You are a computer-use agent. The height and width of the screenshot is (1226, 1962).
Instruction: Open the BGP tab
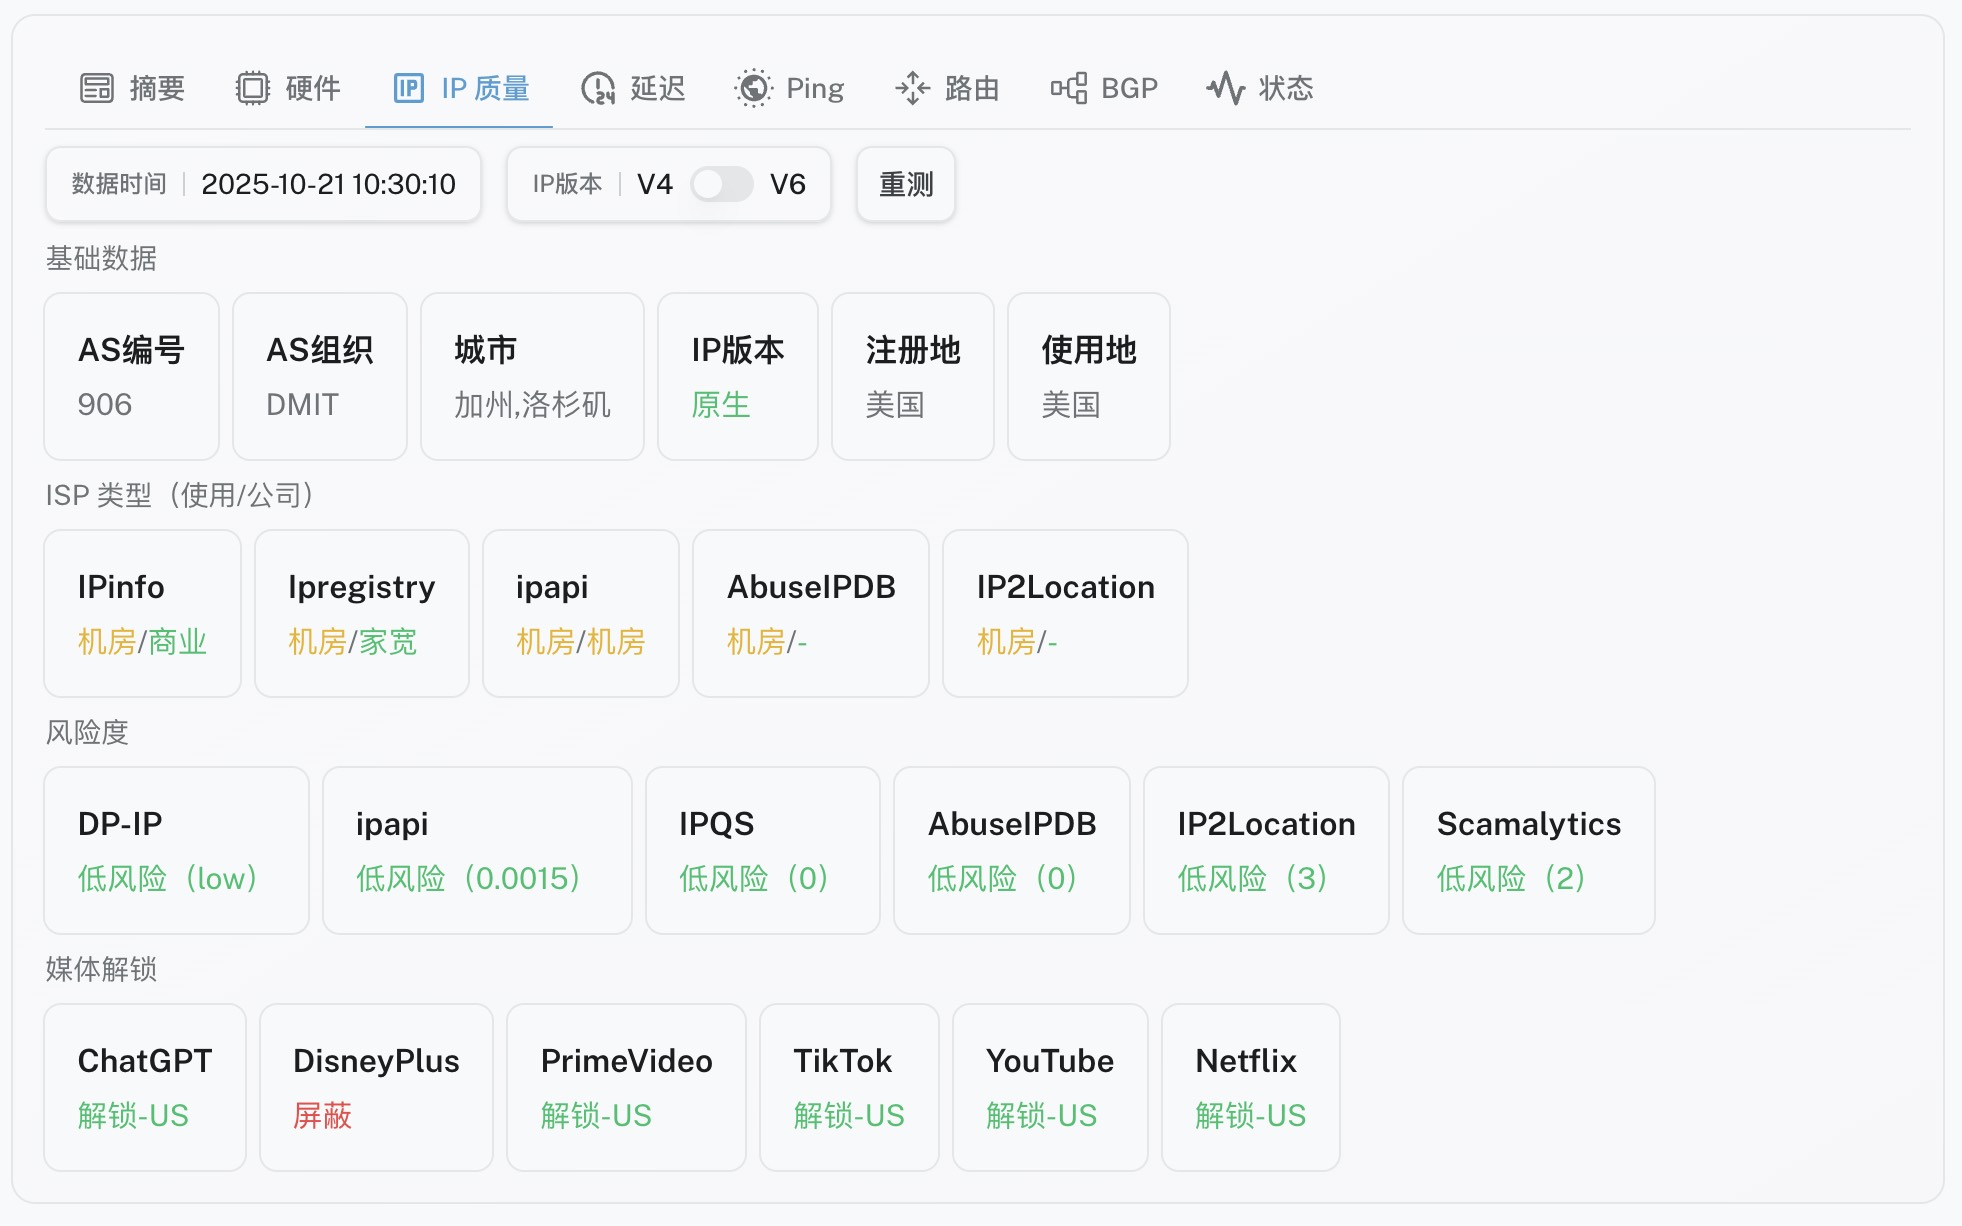point(1128,88)
